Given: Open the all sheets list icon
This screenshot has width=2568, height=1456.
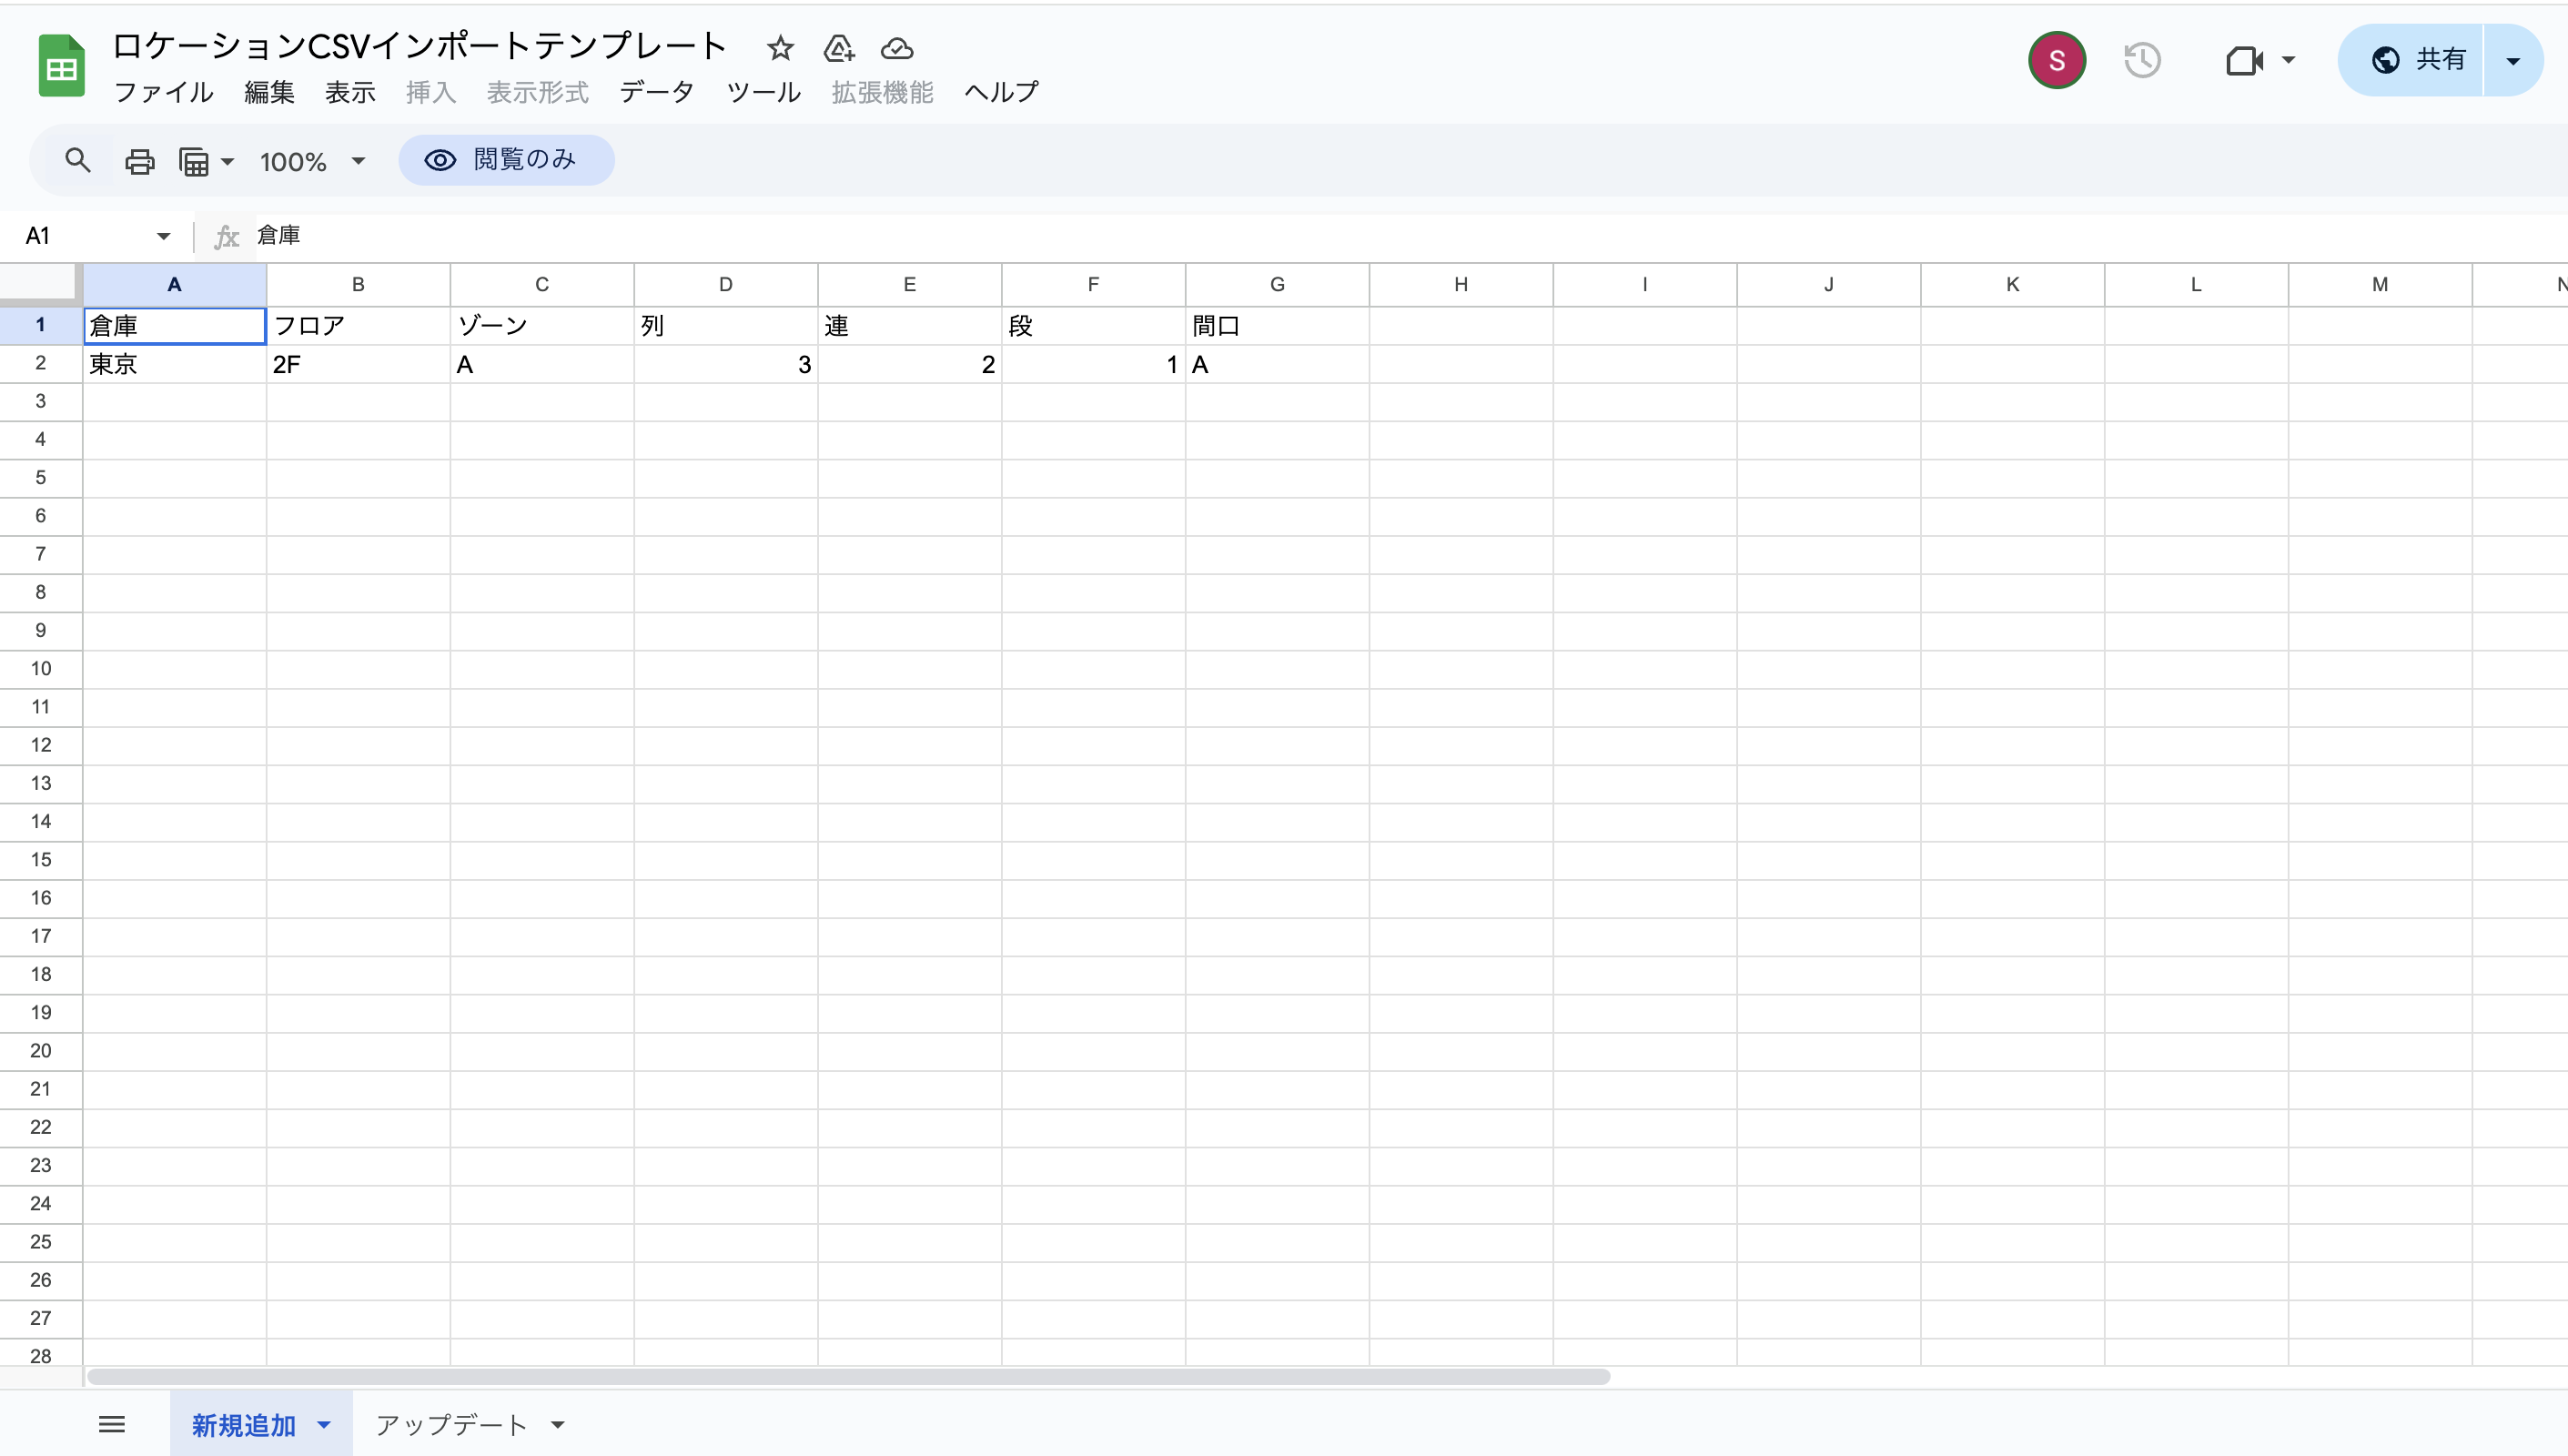Looking at the screenshot, I should [112, 1424].
